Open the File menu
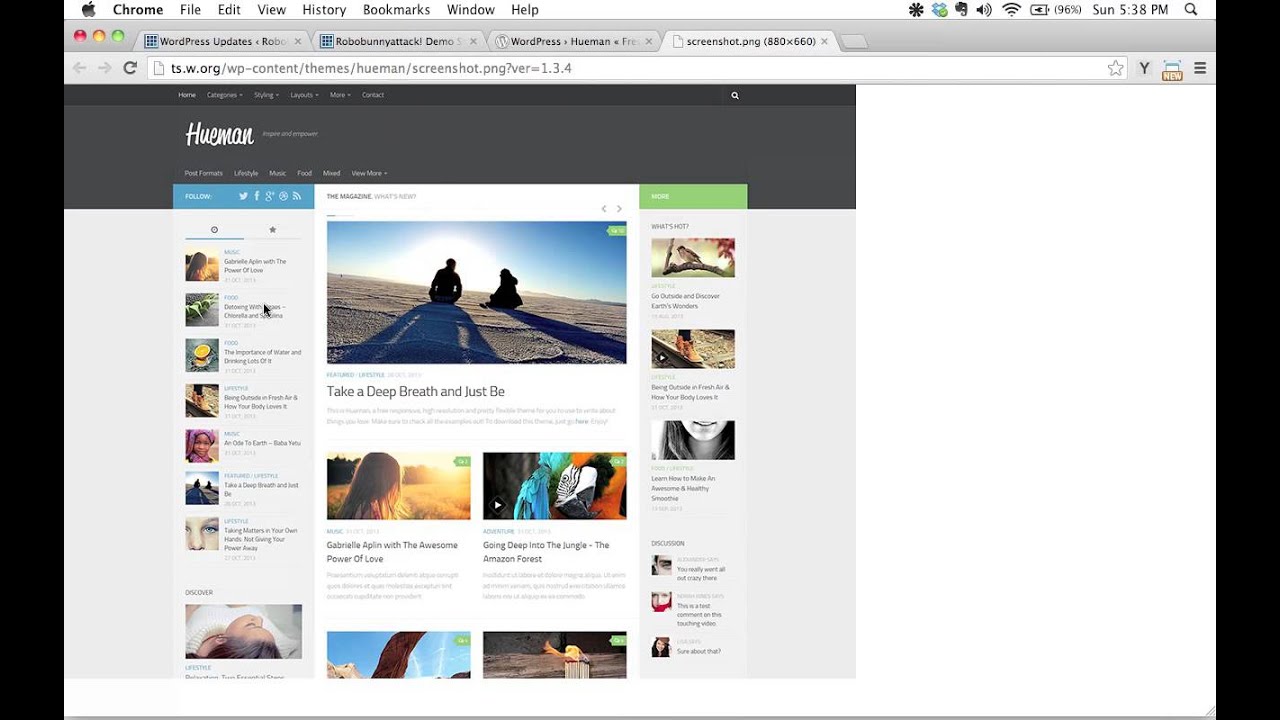The image size is (1280, 720). click(190, 9)
